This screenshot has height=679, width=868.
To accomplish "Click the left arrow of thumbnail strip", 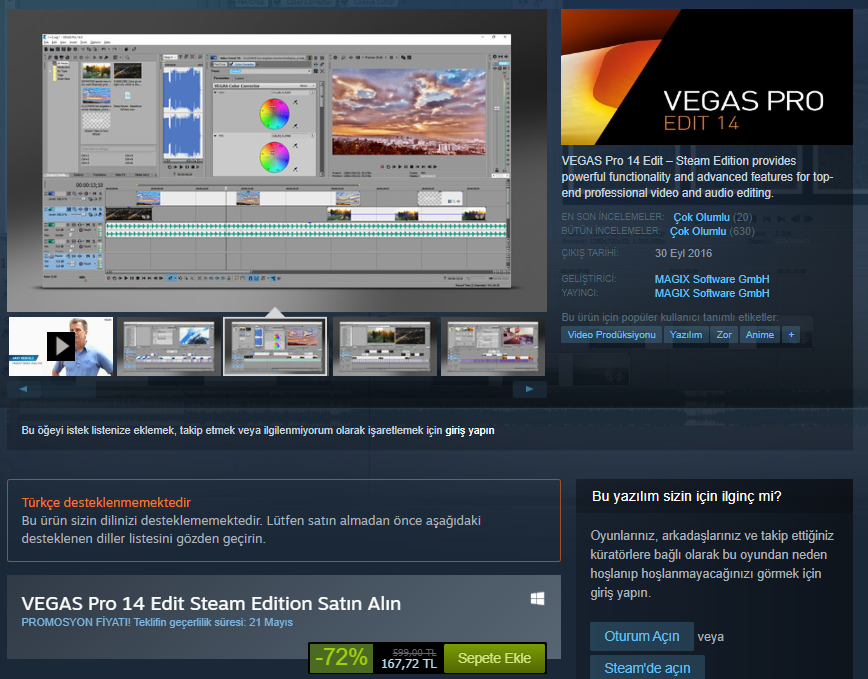I will coord(23,389).
